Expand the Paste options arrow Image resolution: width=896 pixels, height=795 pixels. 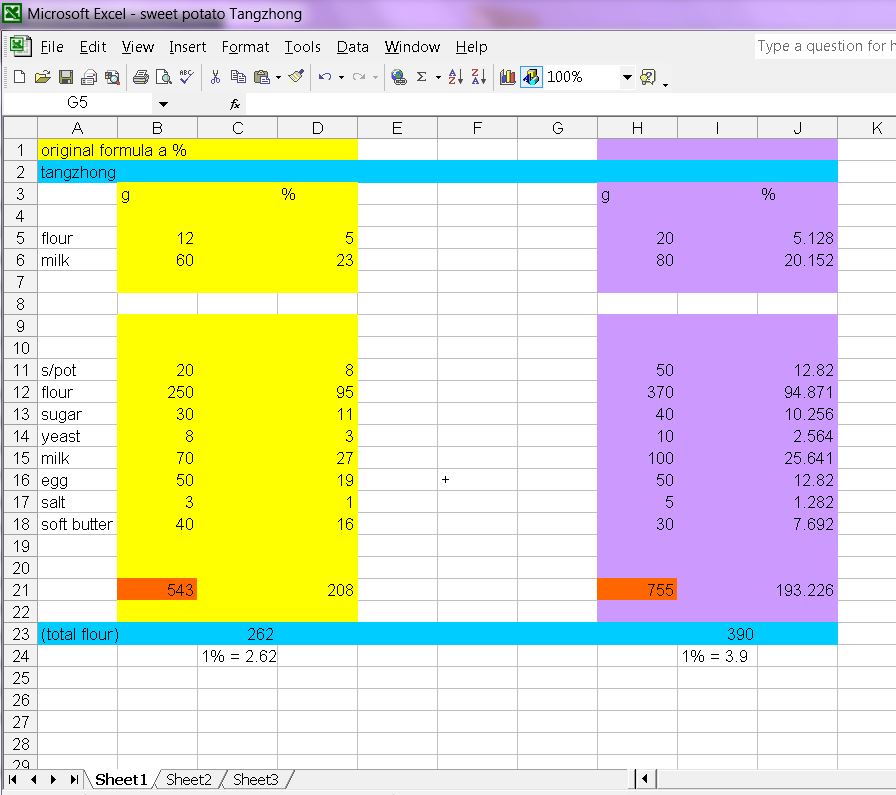click(278, 77)
